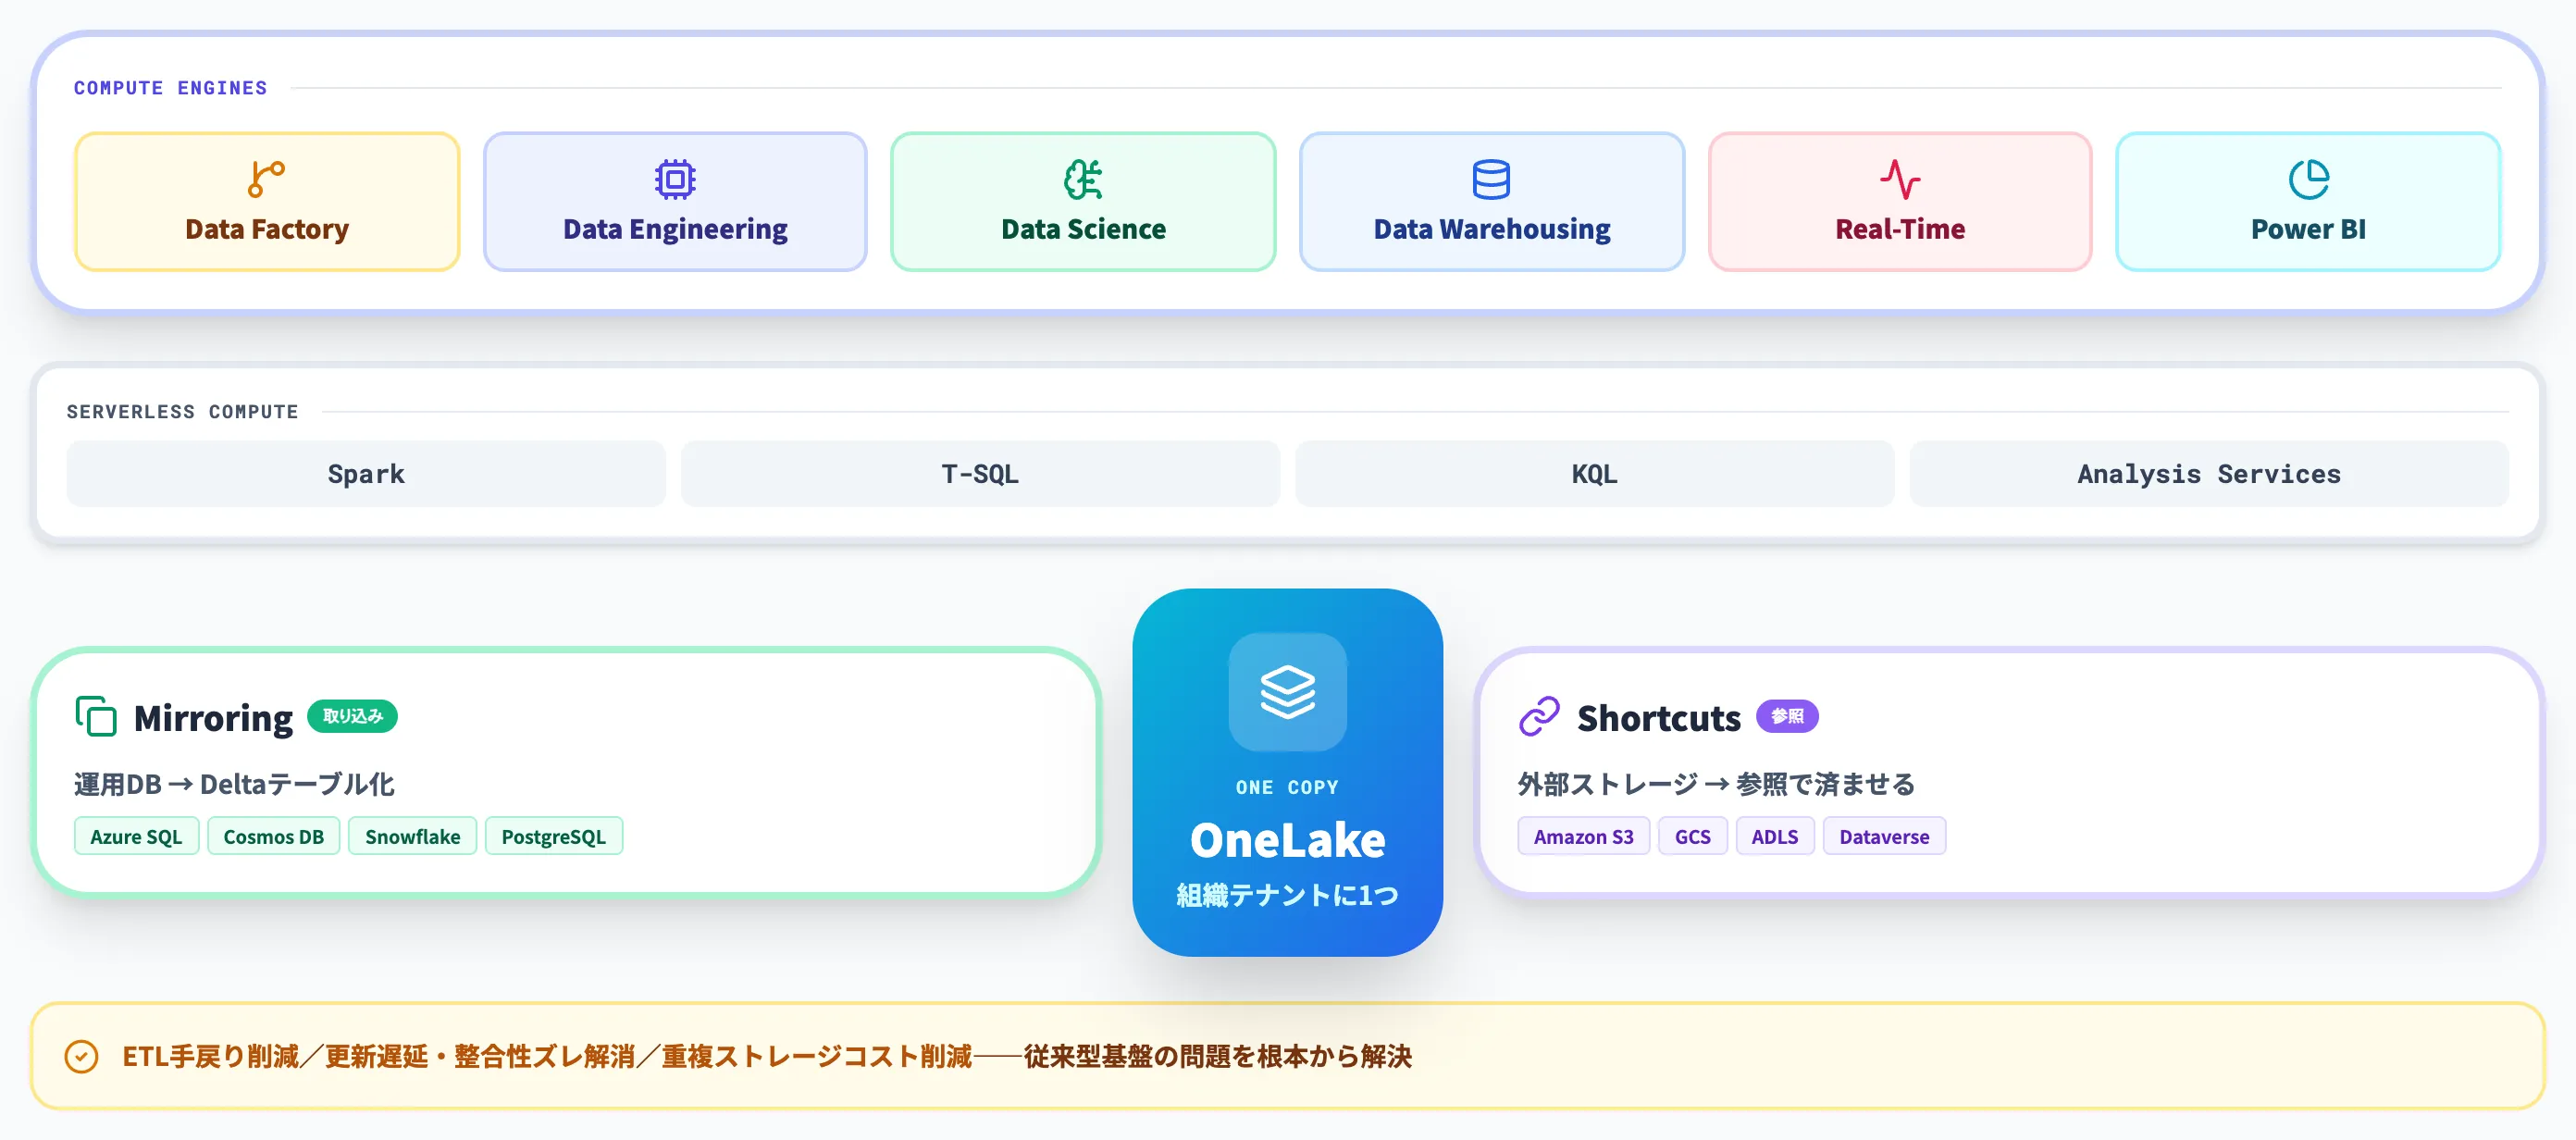Click the COMPUTE ENGINES section label
The image size is (2576, 1140).
tap(170, 88)
